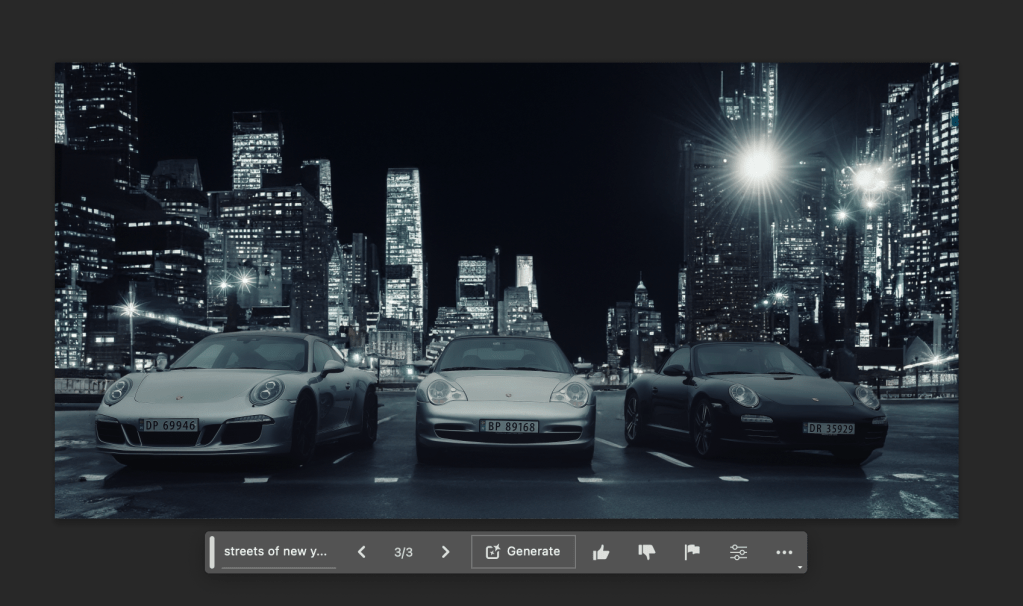Report the result with the flag icon
This screenshot has height=606, width=1023.
click(692, 552)
